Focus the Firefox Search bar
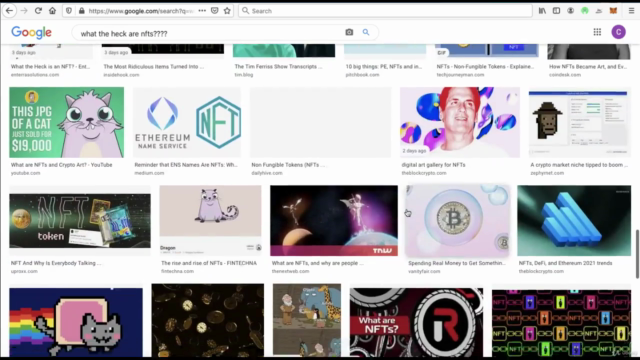The height and width of the screenshot is (360, 640). coord(385,11)
